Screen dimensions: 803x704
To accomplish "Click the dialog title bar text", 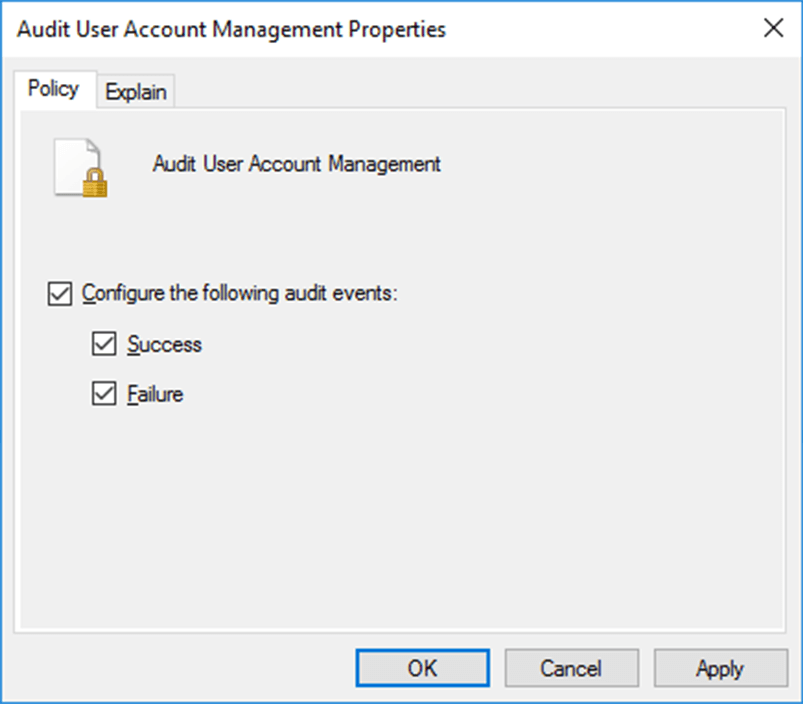I will click(x=231, y=29).
